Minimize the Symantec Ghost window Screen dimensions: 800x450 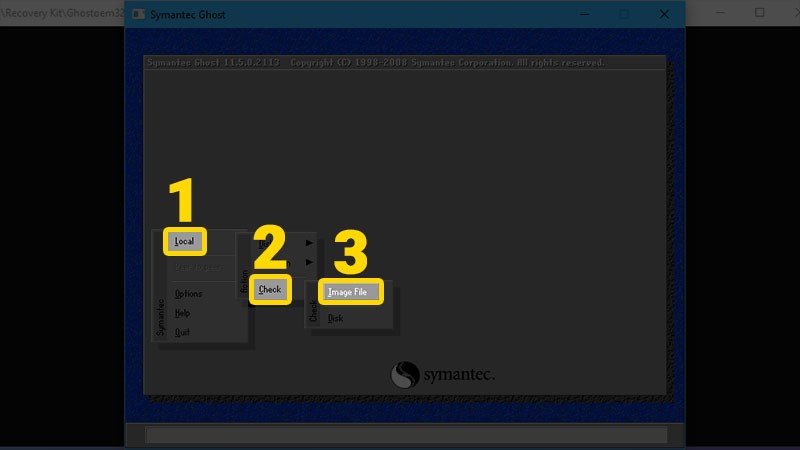(585, 14)
